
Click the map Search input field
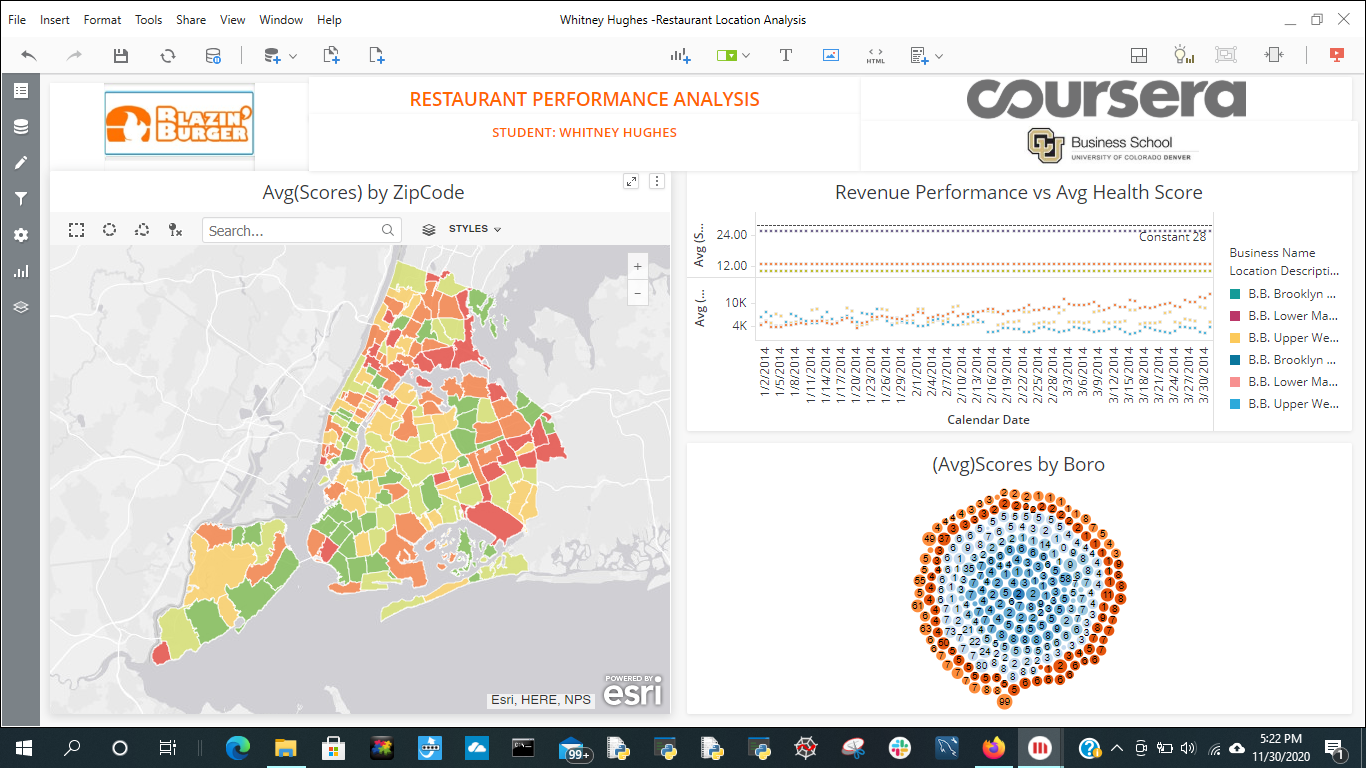tap(292, 231)
